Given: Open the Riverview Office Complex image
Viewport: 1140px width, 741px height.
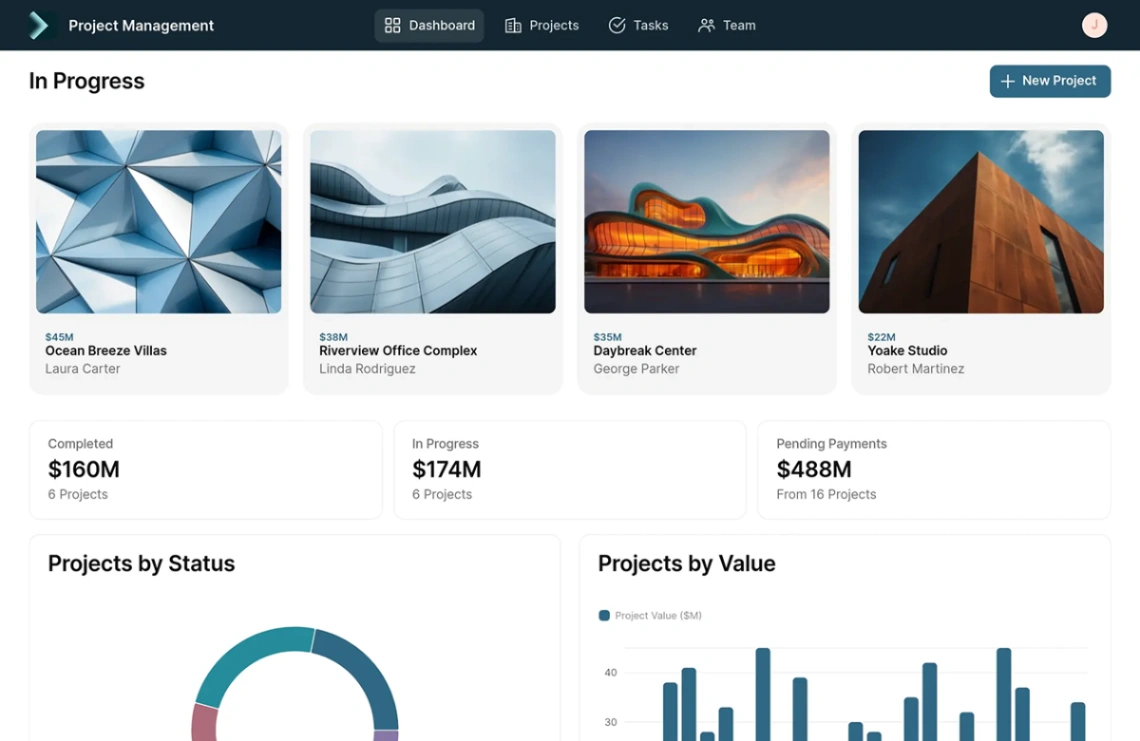Looking at the screenshot, I should click(433, 222).
